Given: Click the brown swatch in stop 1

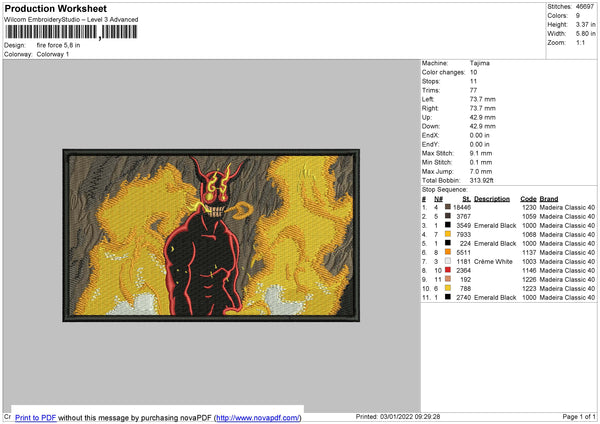Looking at the screenshot, I should click(447, 207).
